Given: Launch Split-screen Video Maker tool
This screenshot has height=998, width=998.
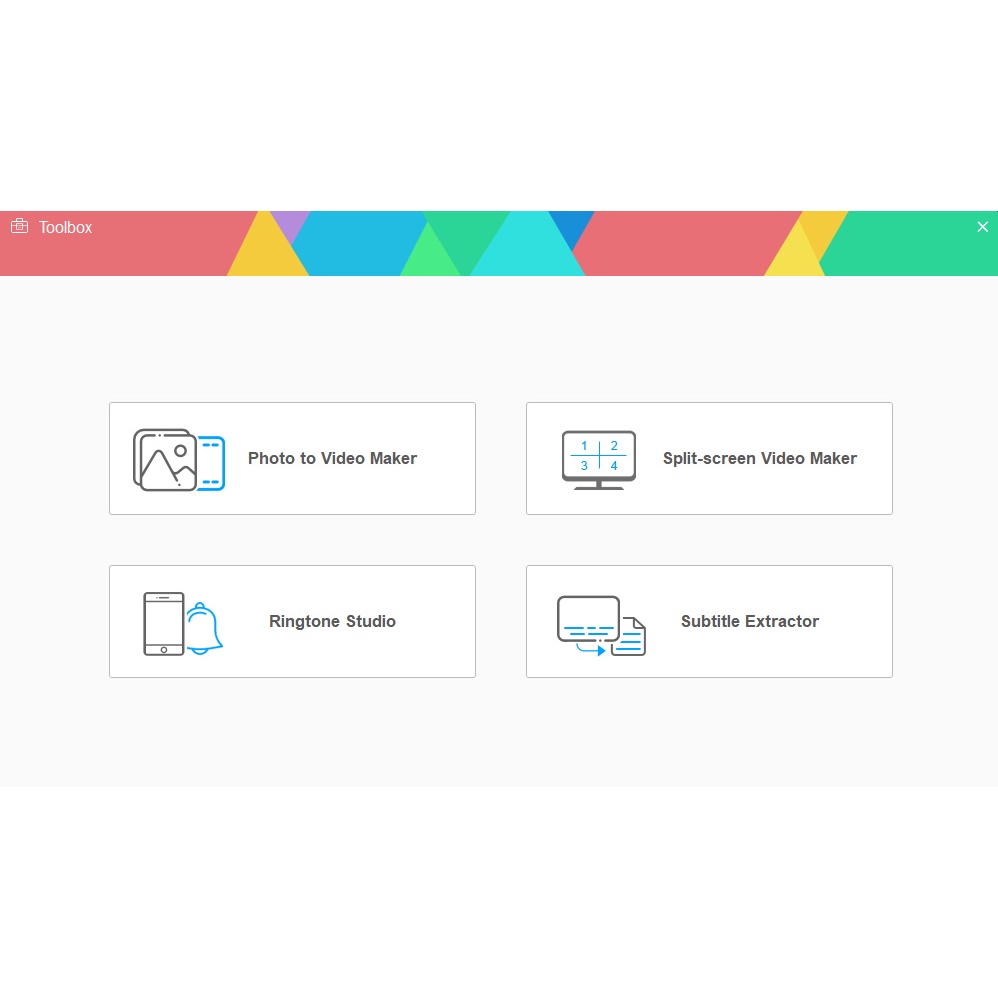Looking at the screenshot, I should coord(709,458).
